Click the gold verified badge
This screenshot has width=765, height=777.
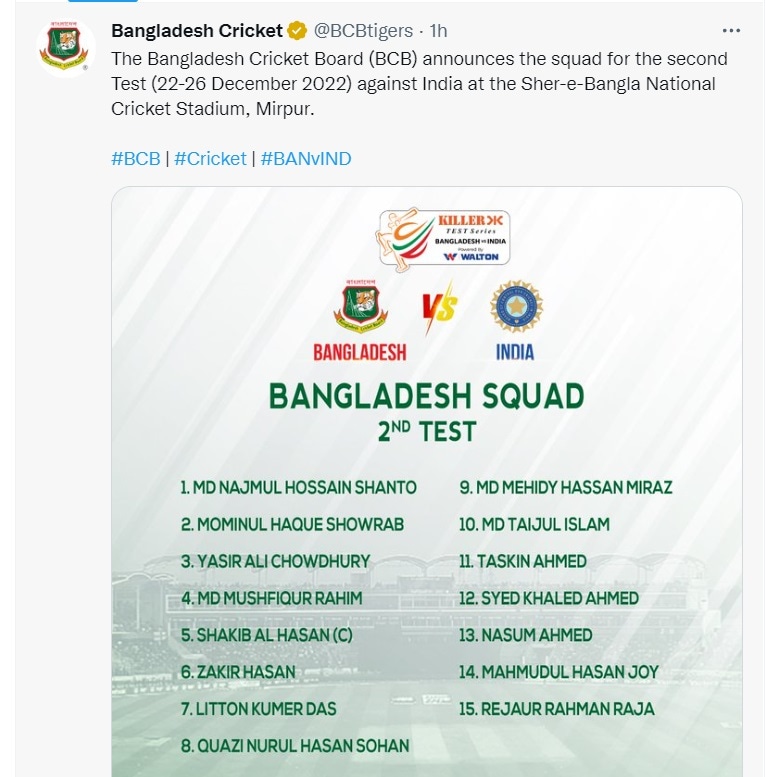coord(297,31)
